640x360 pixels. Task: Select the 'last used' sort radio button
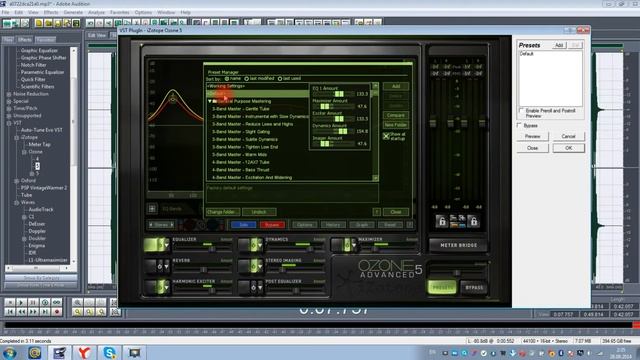(x=280, y=78)
